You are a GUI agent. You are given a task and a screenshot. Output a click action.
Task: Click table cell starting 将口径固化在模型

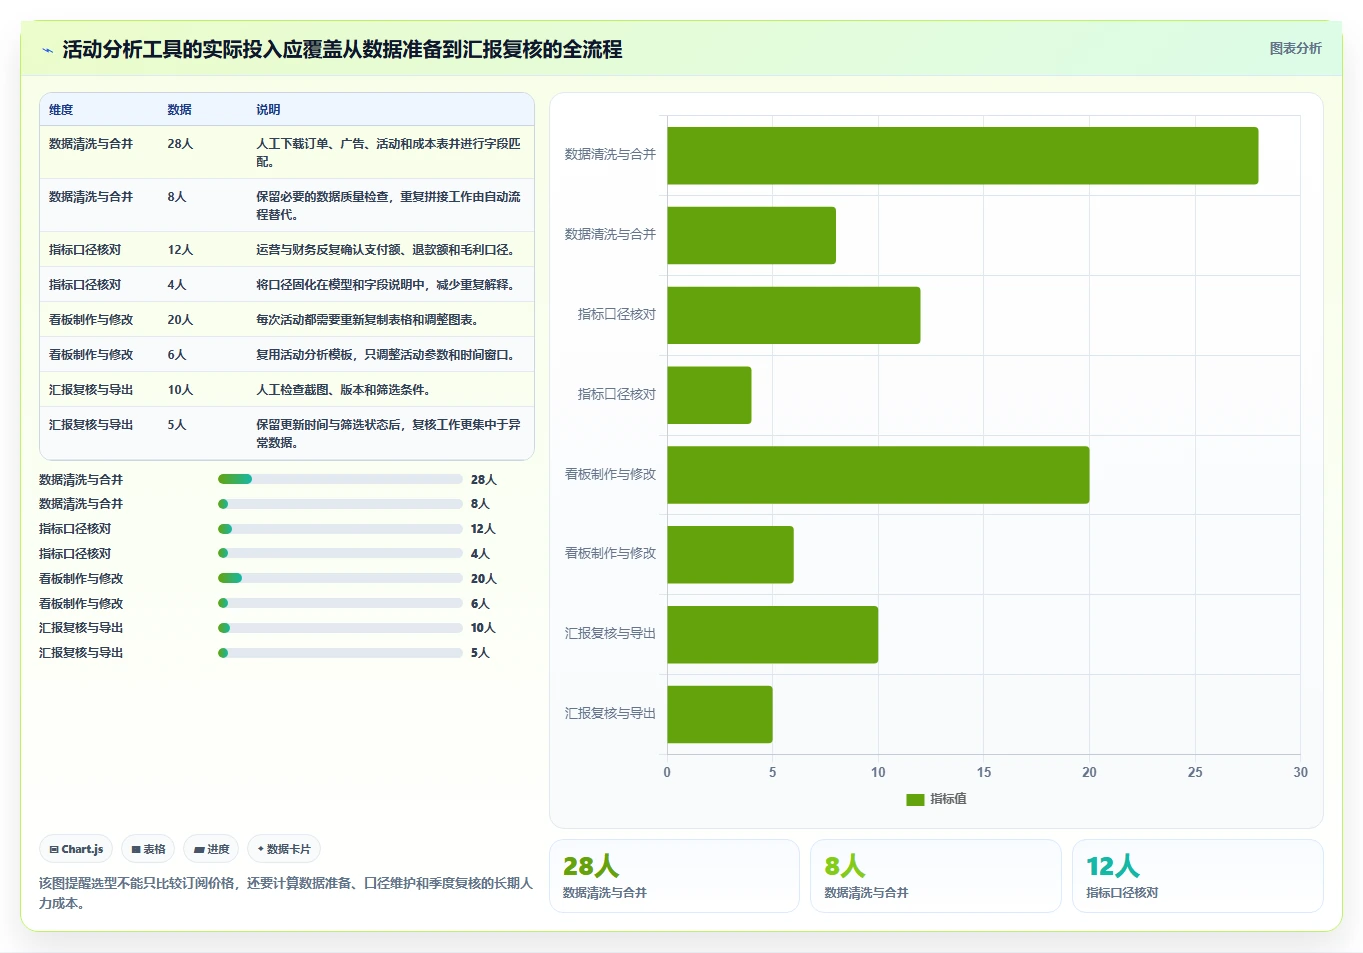[x=389, y=284]
